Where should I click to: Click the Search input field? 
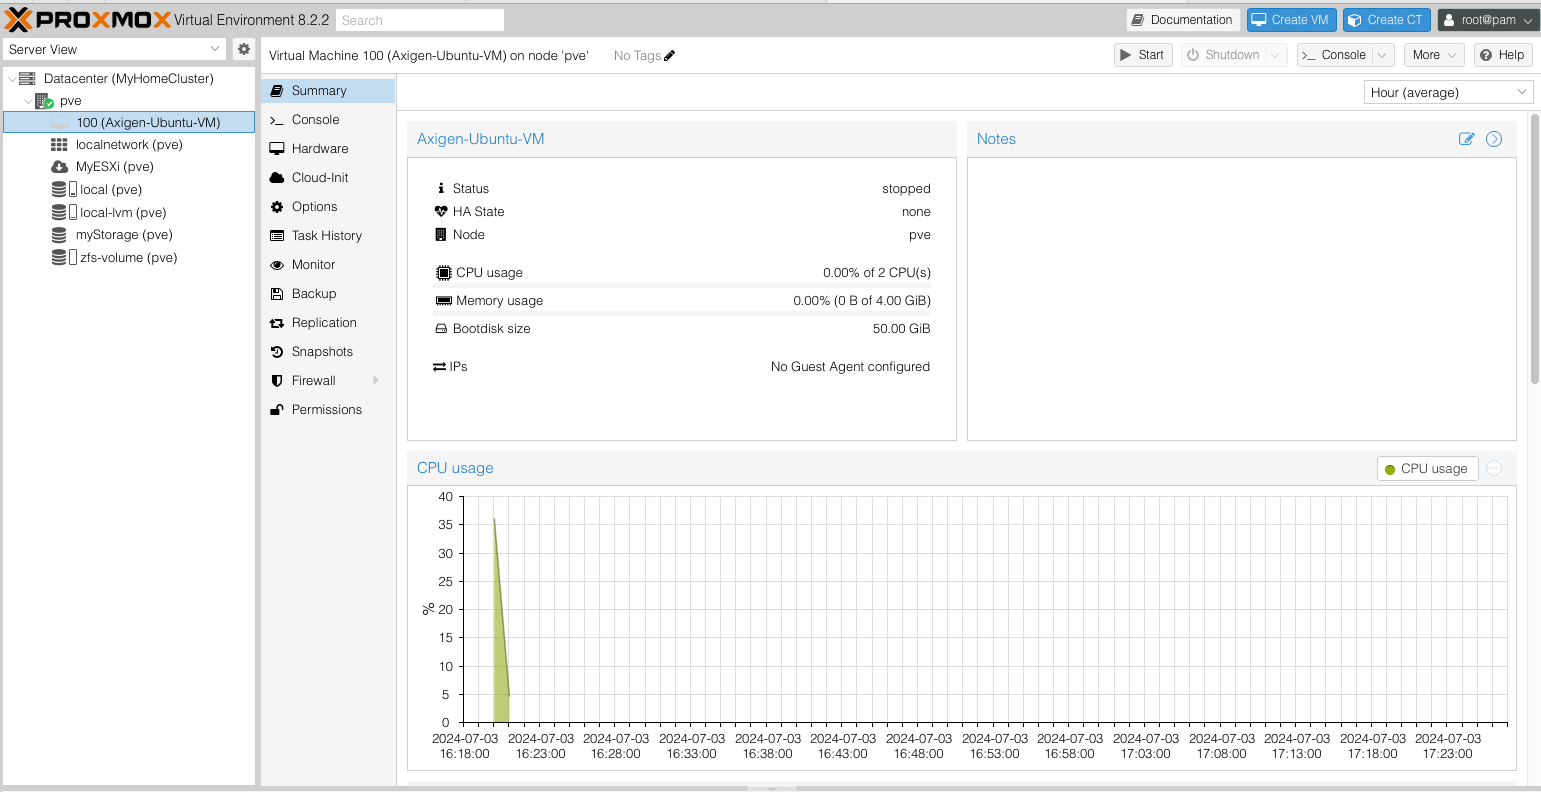click(418, 20)
